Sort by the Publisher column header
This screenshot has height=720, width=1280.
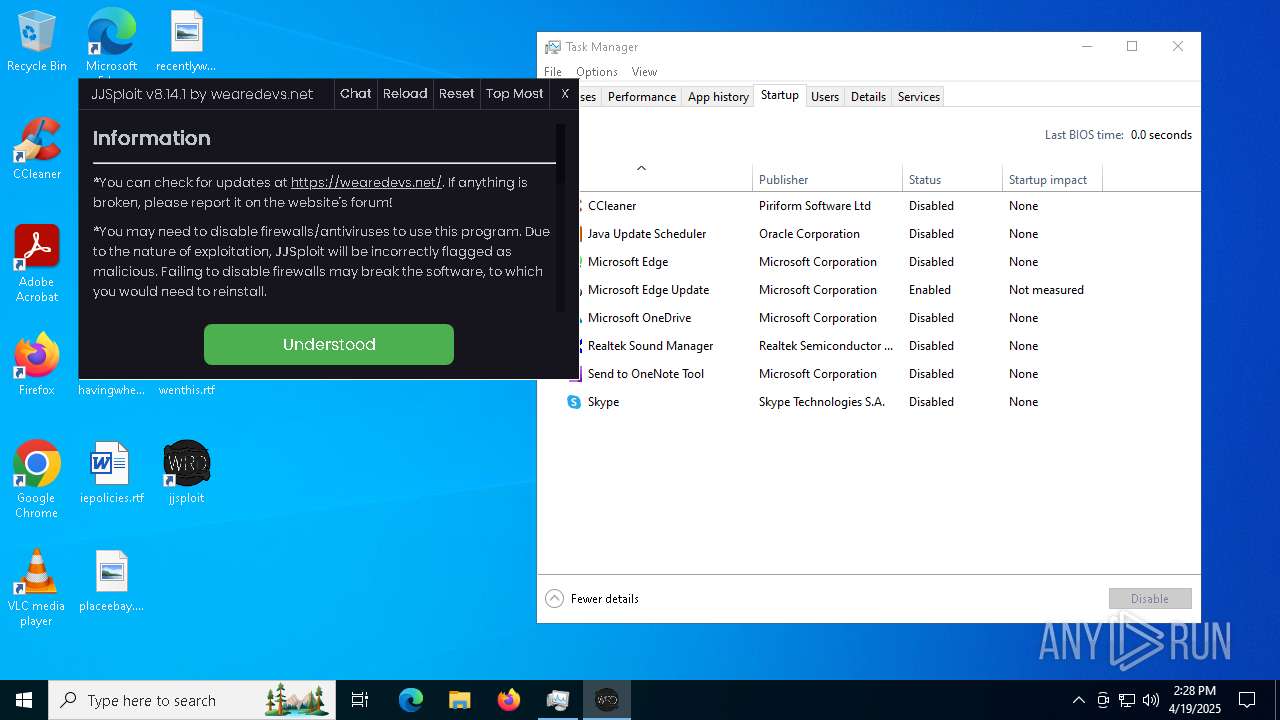(x=827, y=179)
